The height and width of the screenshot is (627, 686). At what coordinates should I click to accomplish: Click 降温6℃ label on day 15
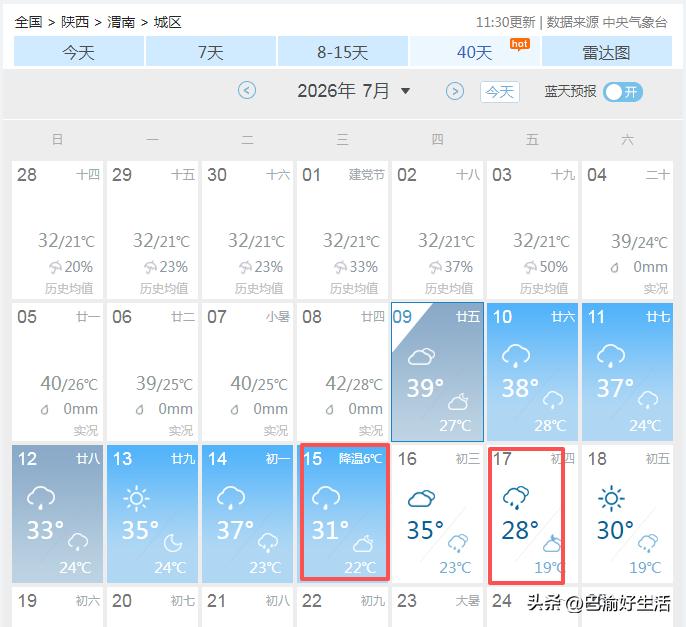click(x=361, y=459)
